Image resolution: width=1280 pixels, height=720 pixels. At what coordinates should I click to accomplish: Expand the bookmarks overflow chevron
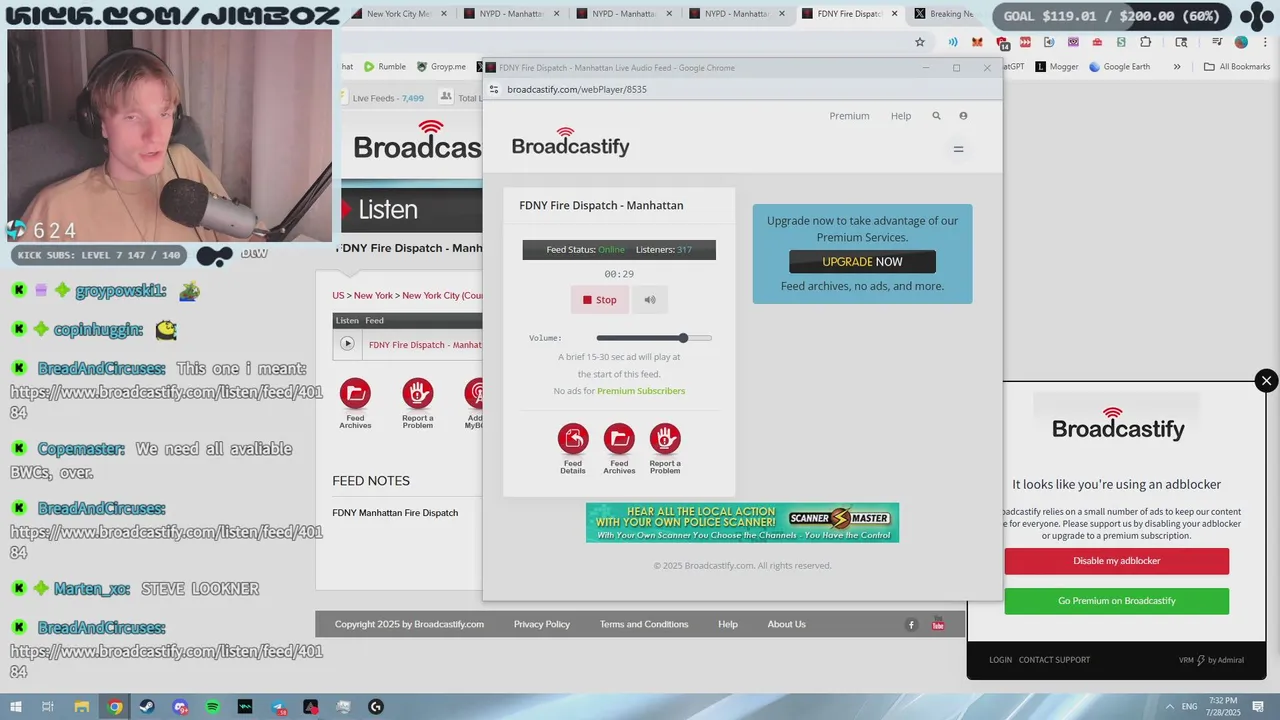coord(1177,67)
